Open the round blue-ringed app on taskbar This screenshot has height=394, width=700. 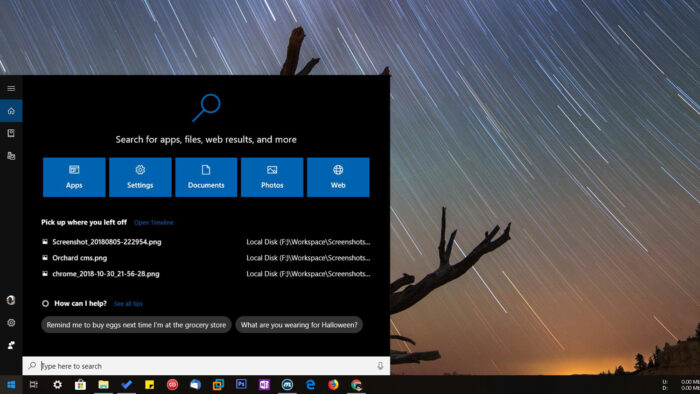[x=287, y=385]
